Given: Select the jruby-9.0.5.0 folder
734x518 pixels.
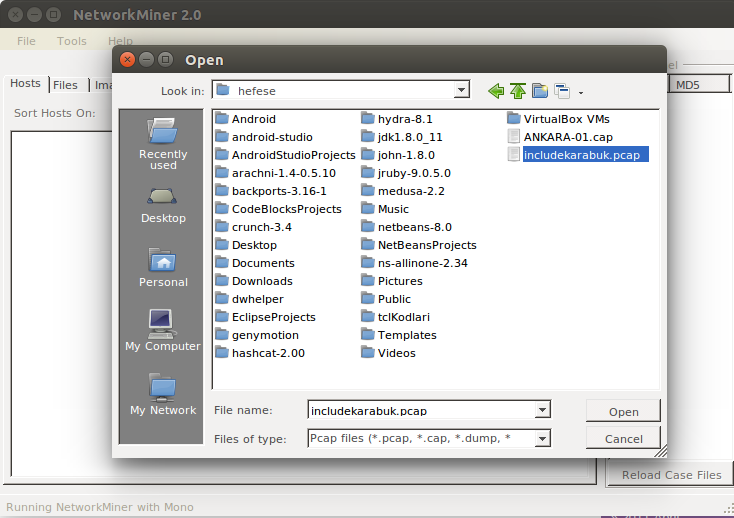Looking at the screenshot, I should click(x=406, y=173).
